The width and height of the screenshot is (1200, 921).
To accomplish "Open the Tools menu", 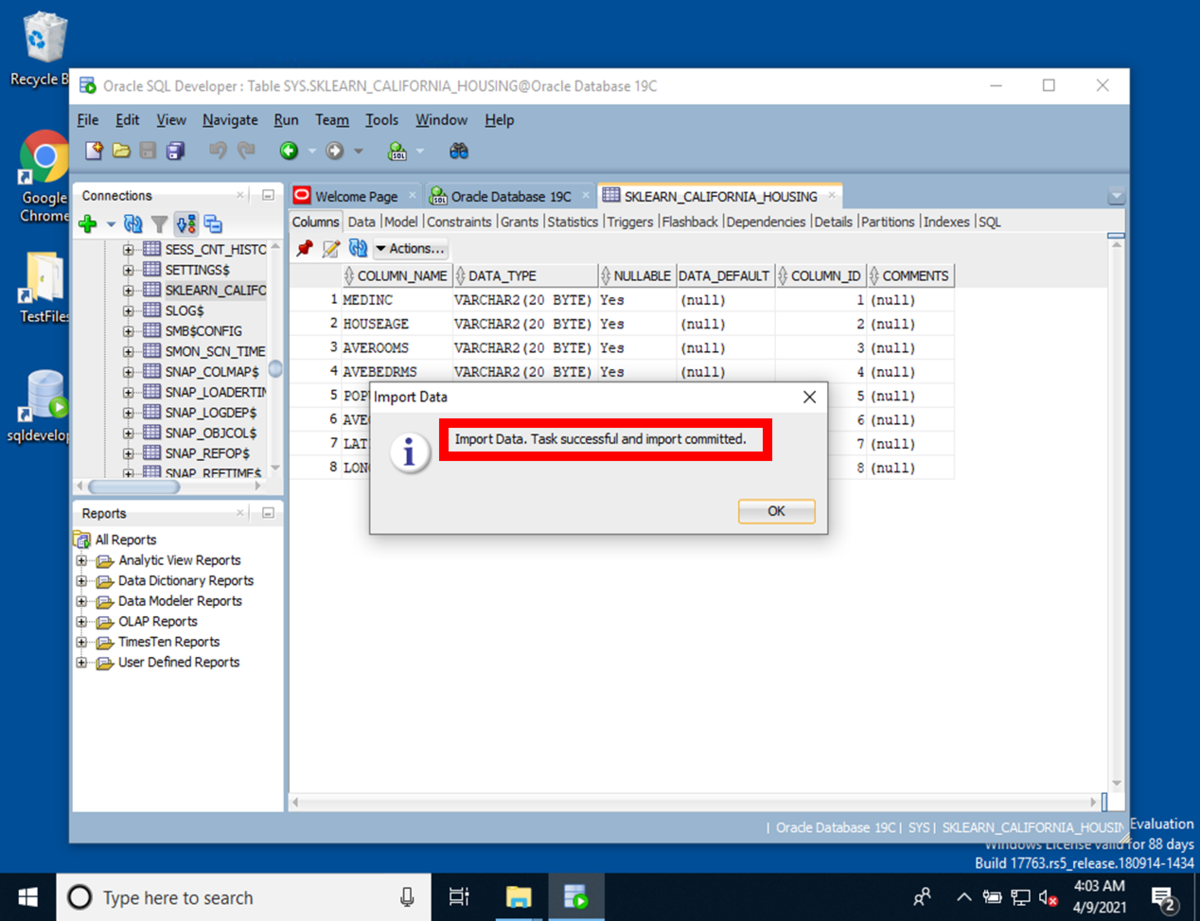I will [382, 120].
